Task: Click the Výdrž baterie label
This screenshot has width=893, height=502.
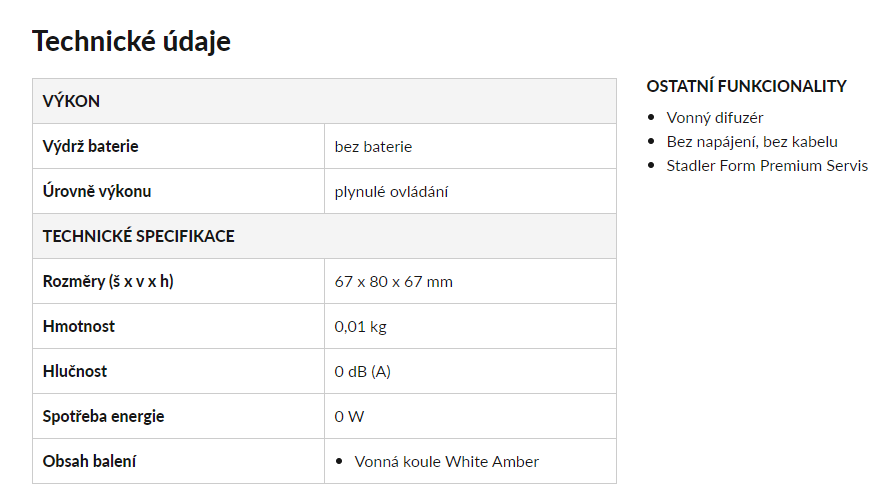Action: tap(91, 146)
